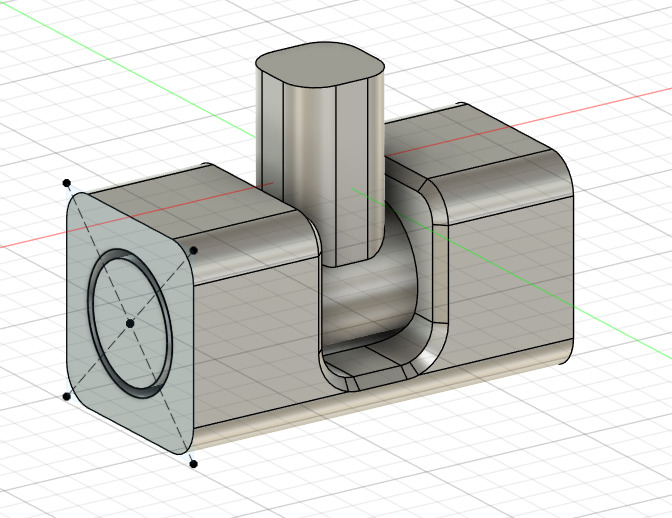
Task: Select the upper-right sketch corner point
Action: pyautogui.click(x=194, y=250)
